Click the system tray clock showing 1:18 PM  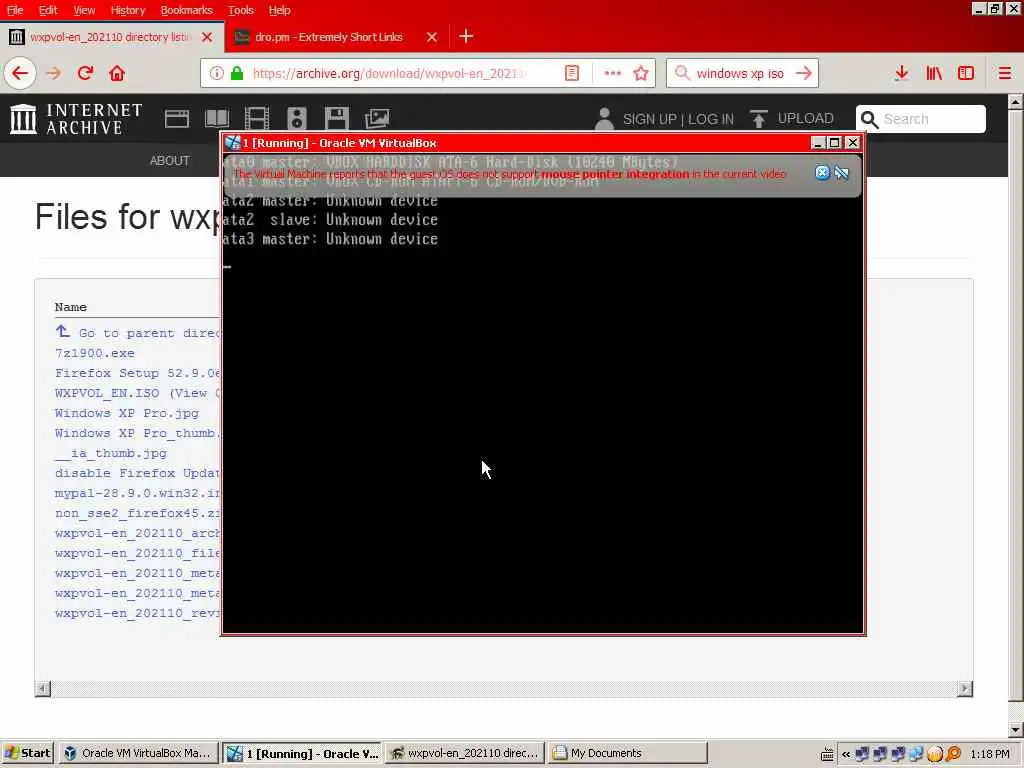(x=990, y=754)
